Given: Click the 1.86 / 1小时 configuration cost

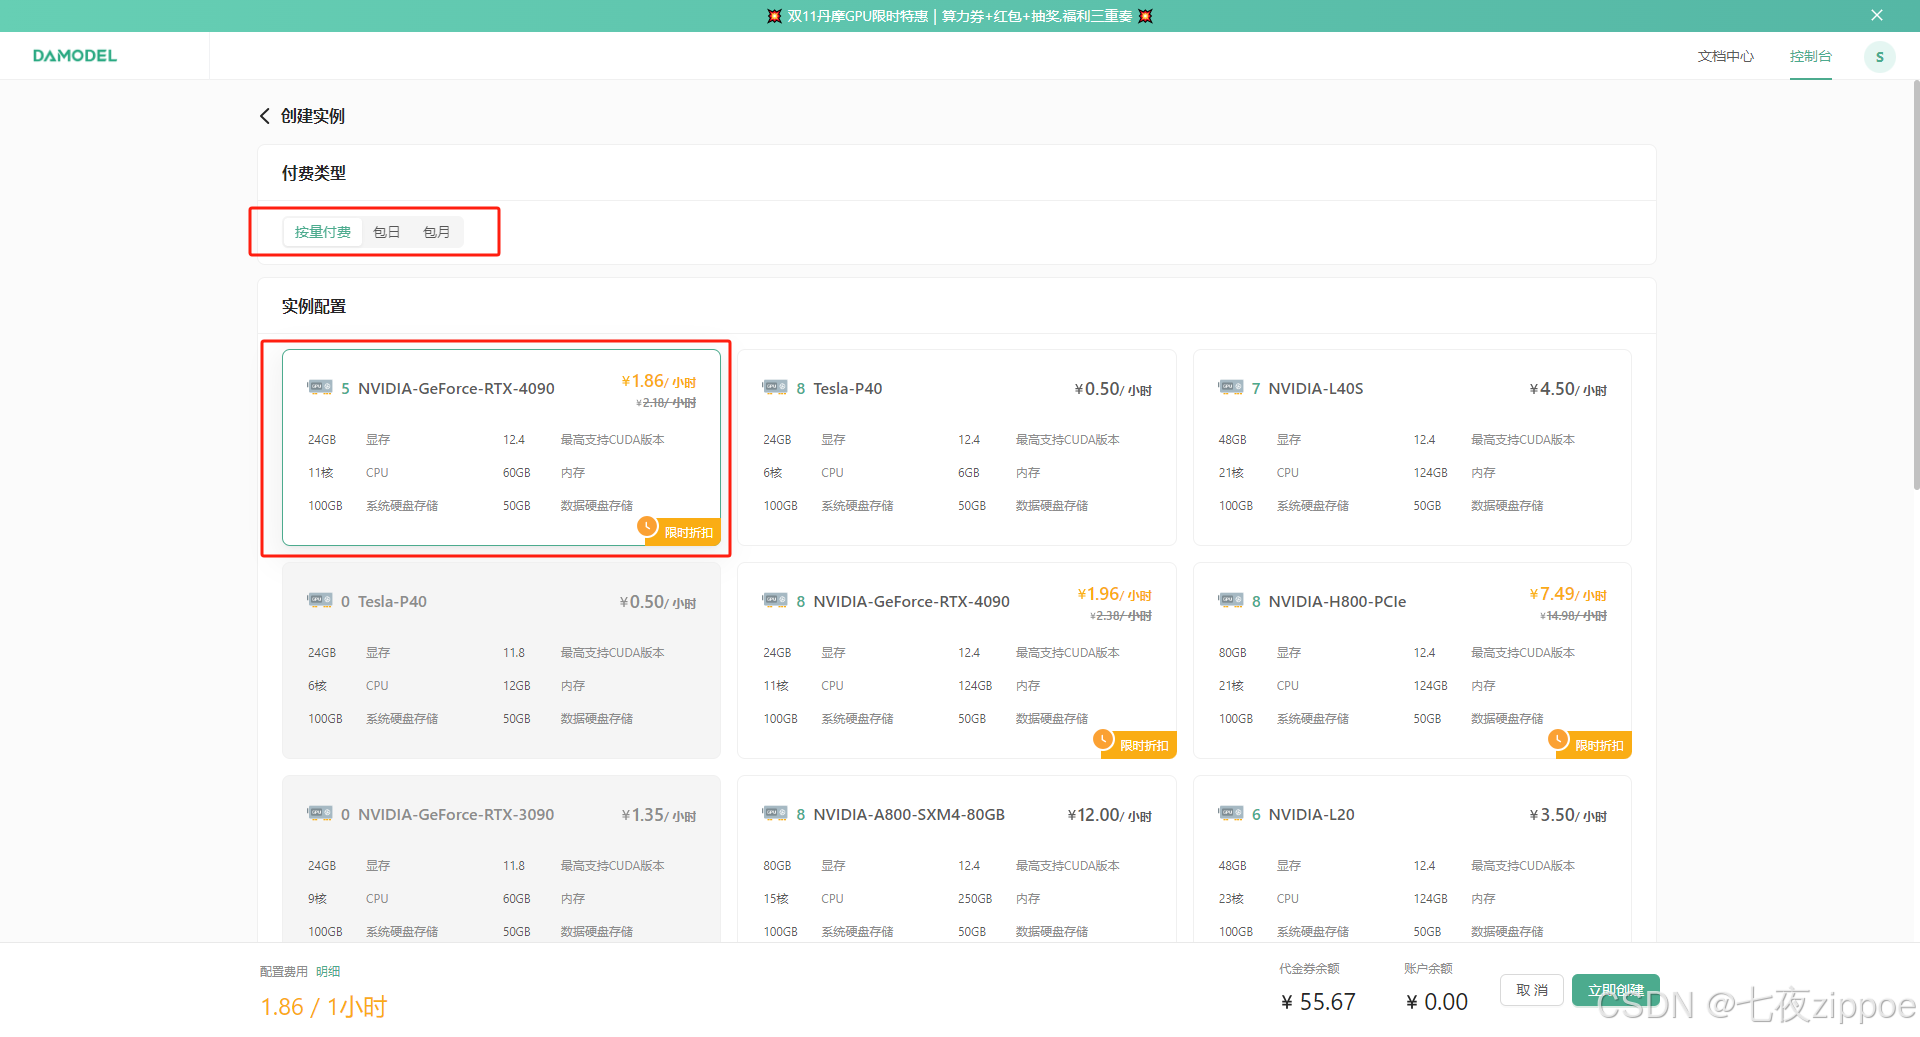Looking at the screenshot, I should click(324, 1007).
